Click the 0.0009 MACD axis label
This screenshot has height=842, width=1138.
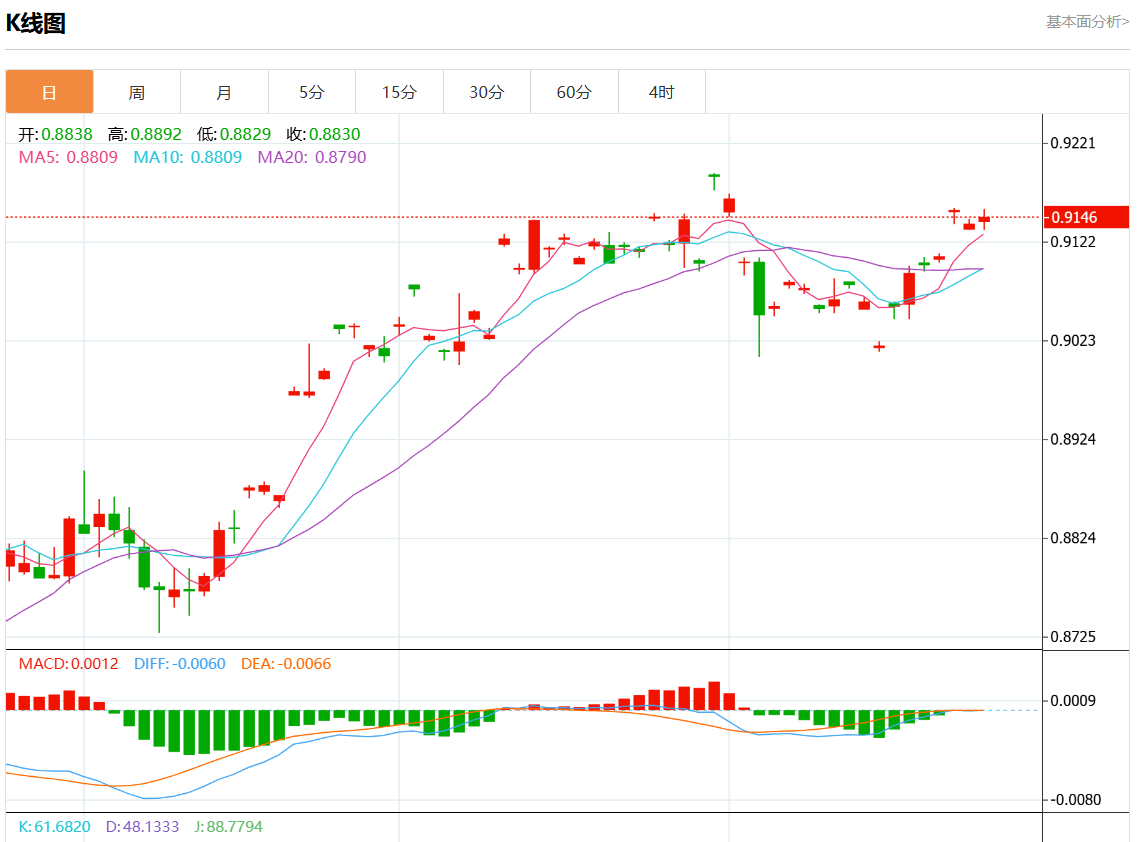coord(1073,700)
